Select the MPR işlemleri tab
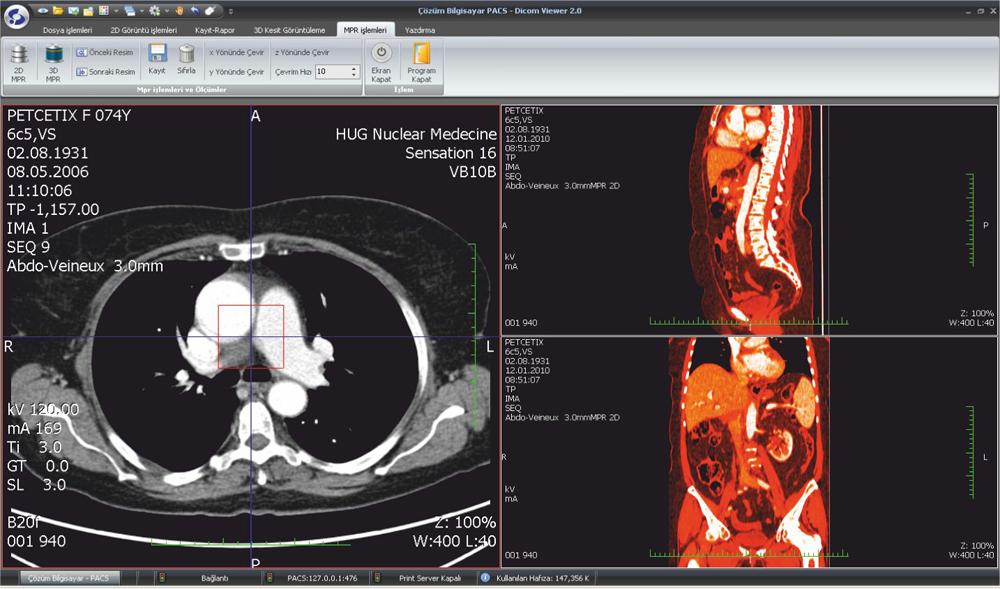 (x=365, y=30)
